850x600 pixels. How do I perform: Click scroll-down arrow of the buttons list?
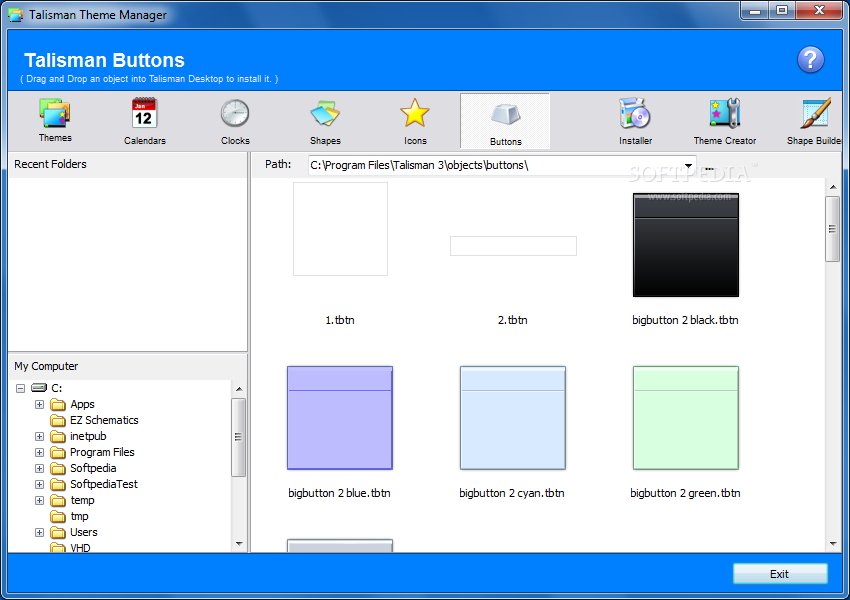point(833,544)
